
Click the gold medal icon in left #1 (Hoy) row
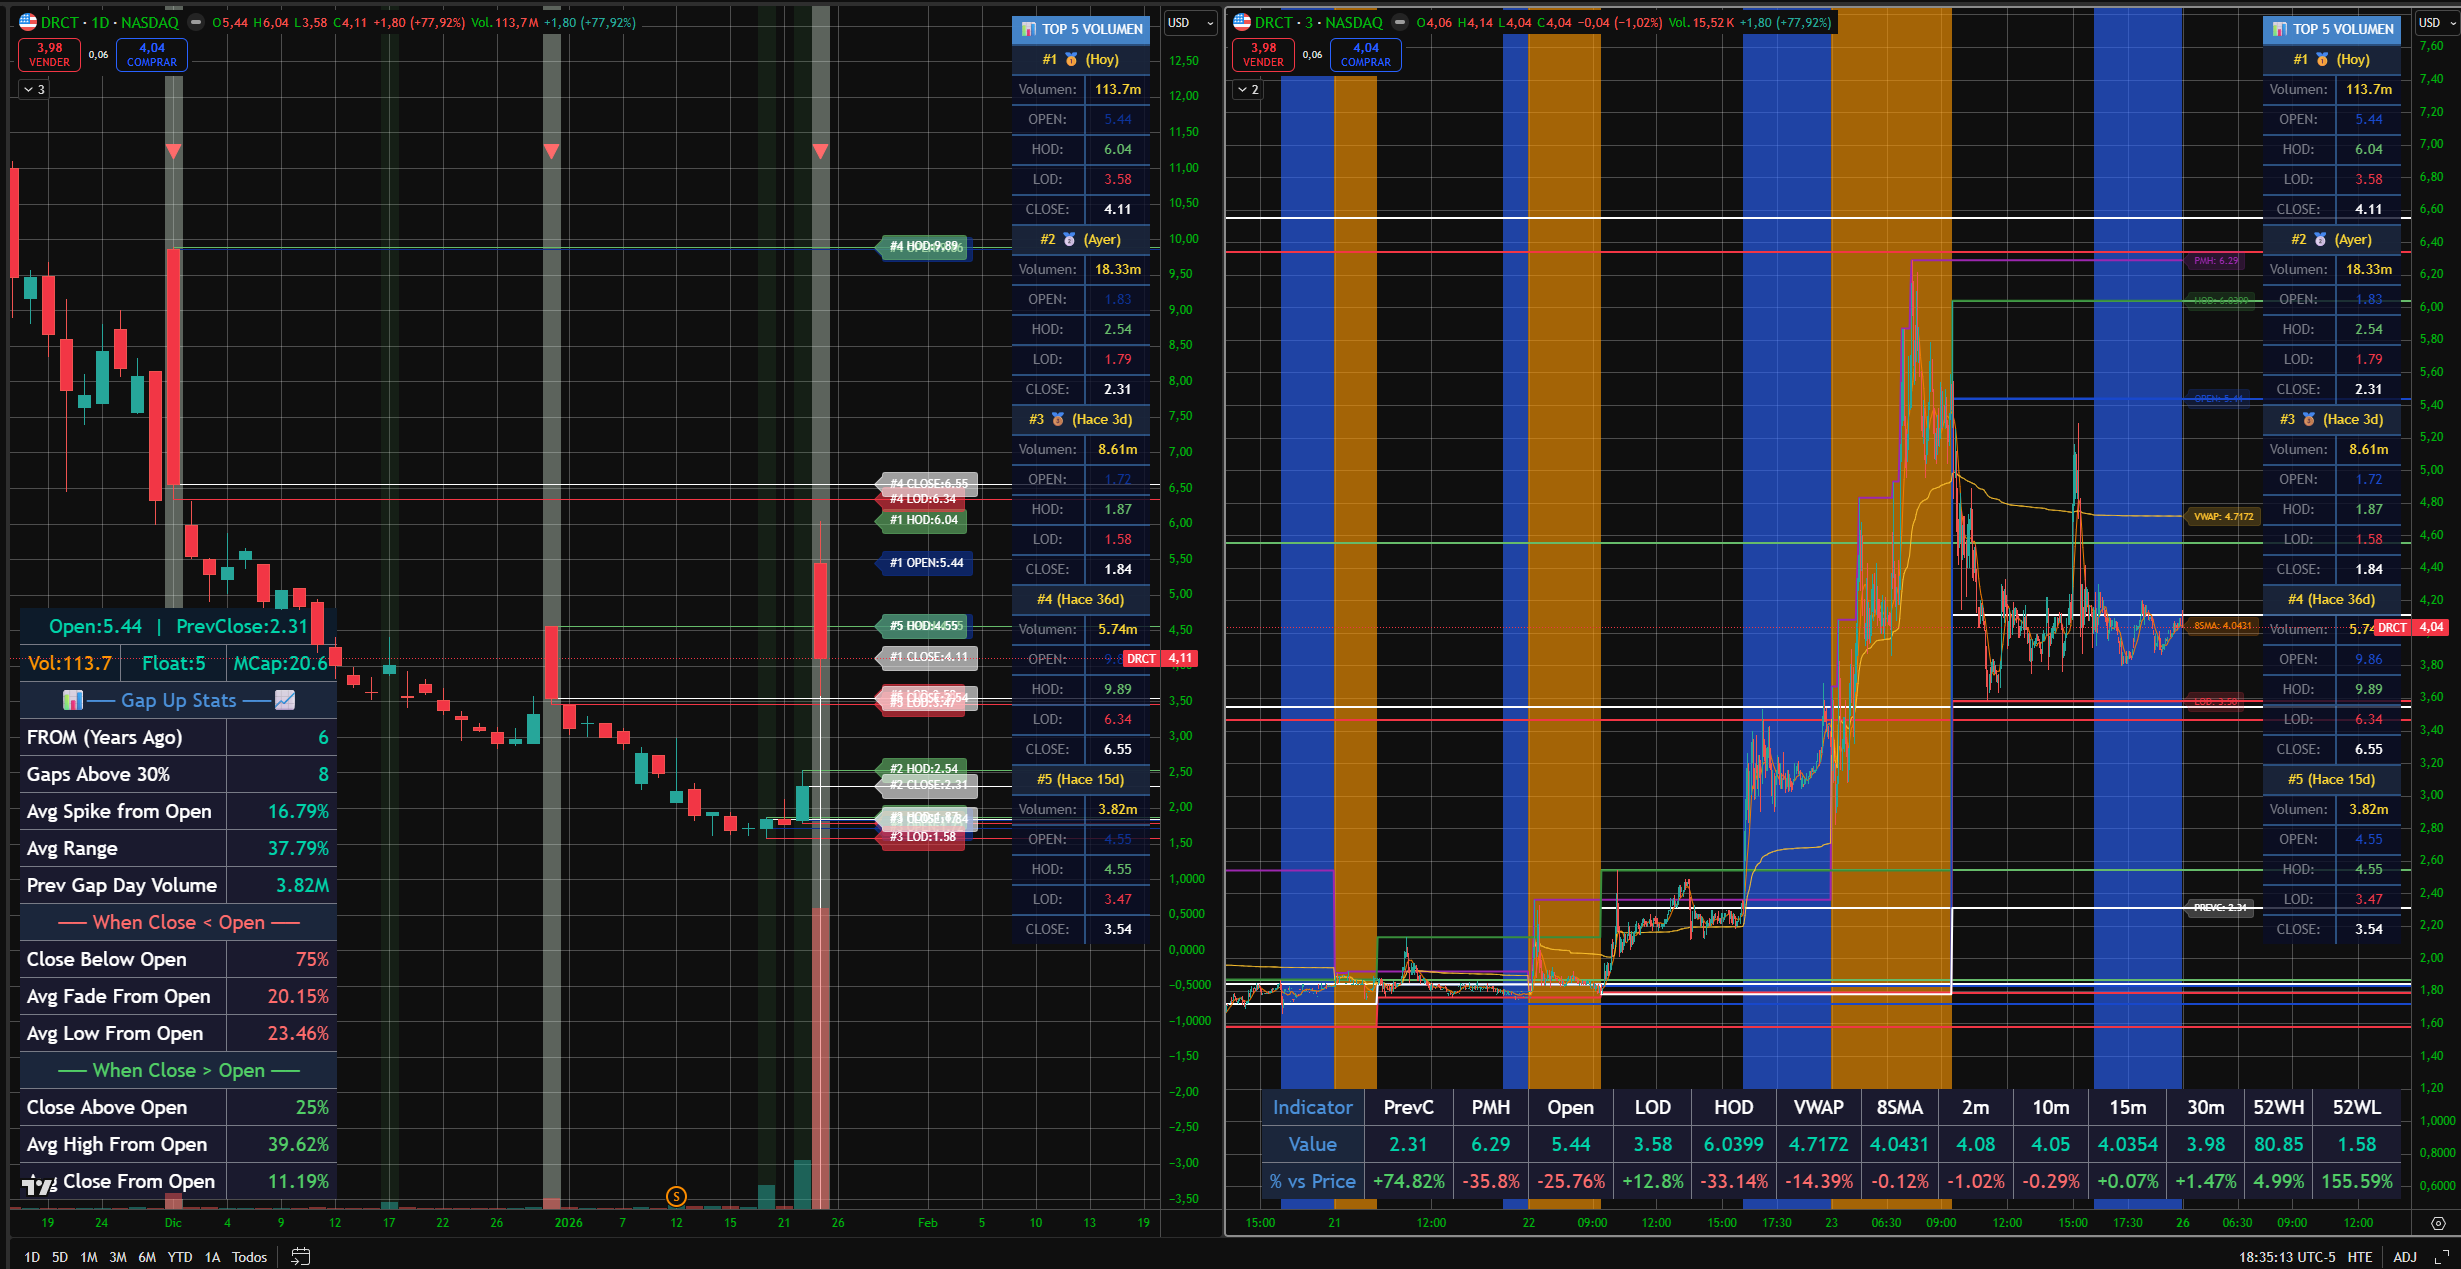pyautogui.click(x=1071, y=59)
